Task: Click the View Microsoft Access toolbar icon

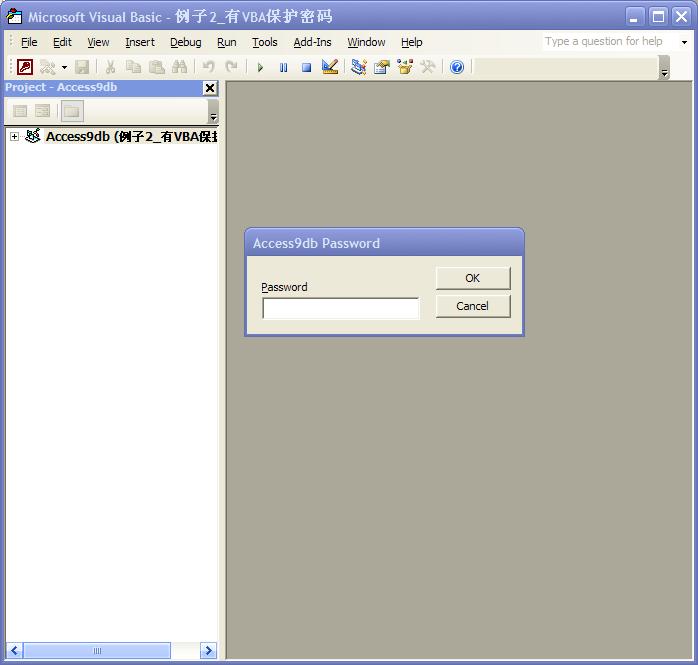Action: click(x=25, y=67)
